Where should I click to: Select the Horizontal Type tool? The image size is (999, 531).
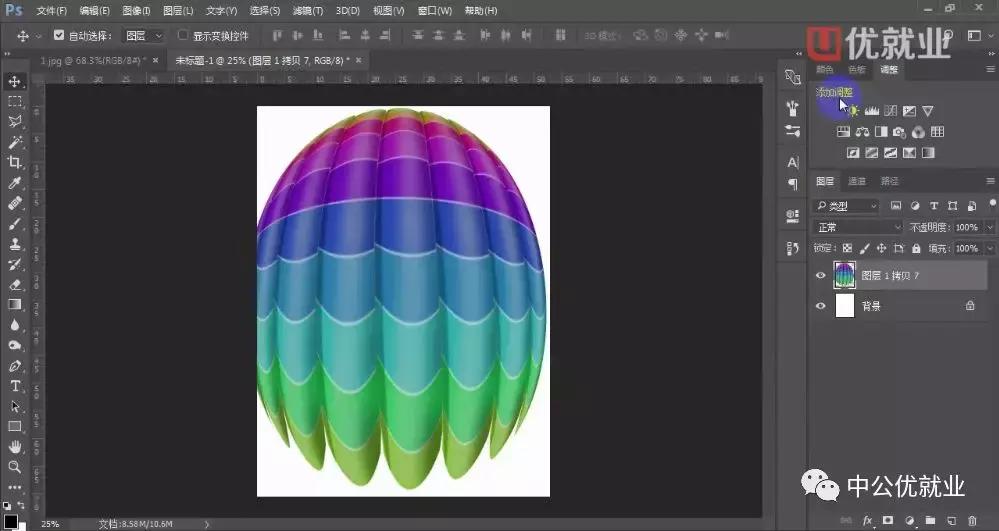point(15,386)
